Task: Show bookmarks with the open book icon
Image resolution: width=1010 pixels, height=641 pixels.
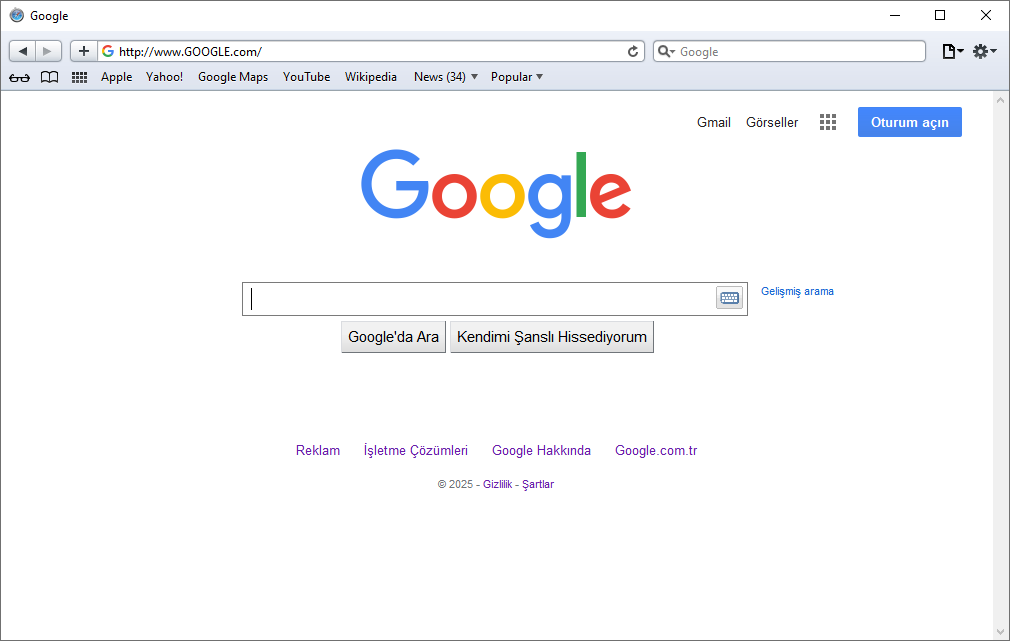Action: point(50,77)
